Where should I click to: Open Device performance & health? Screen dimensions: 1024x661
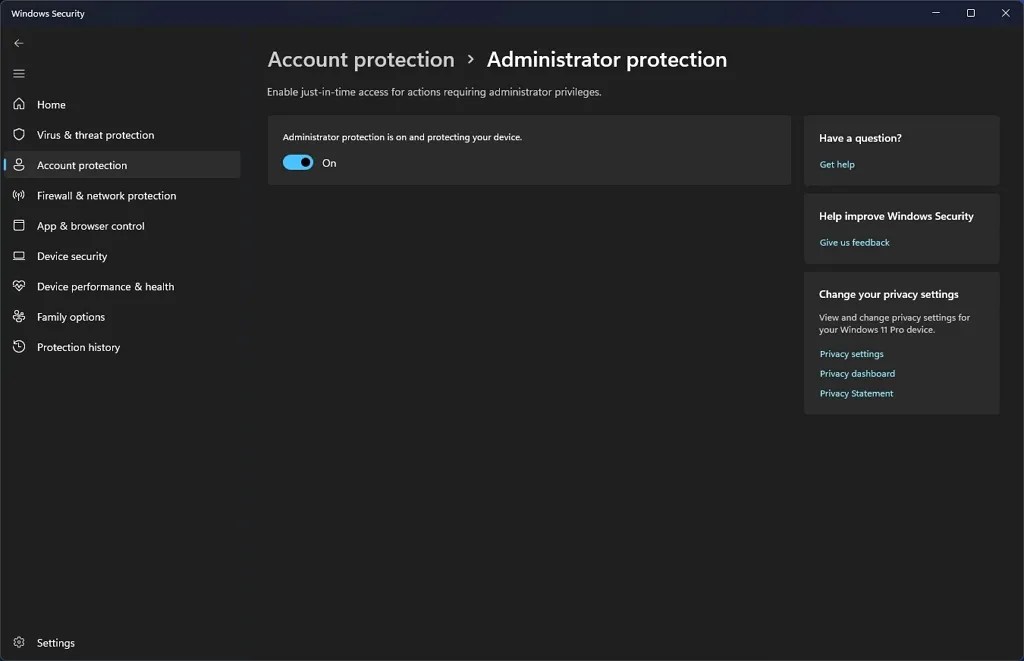coord(122,286)
